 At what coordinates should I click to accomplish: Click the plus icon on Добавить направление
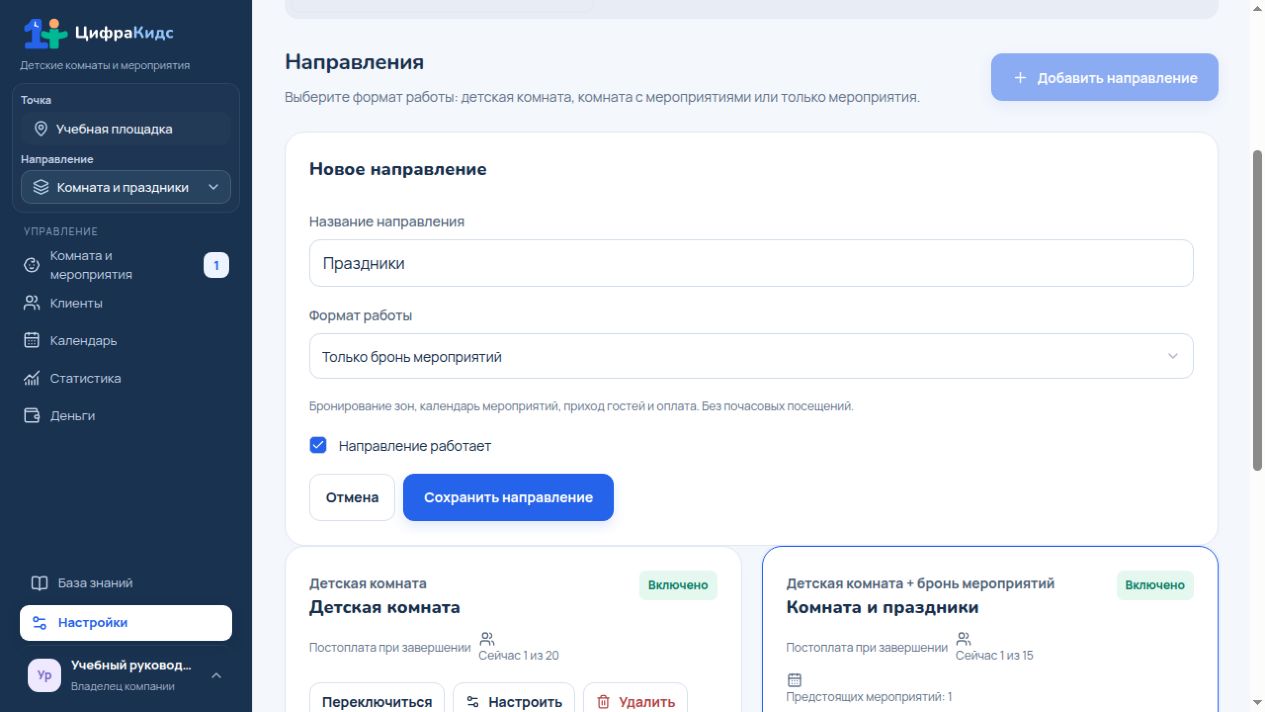1020,77
